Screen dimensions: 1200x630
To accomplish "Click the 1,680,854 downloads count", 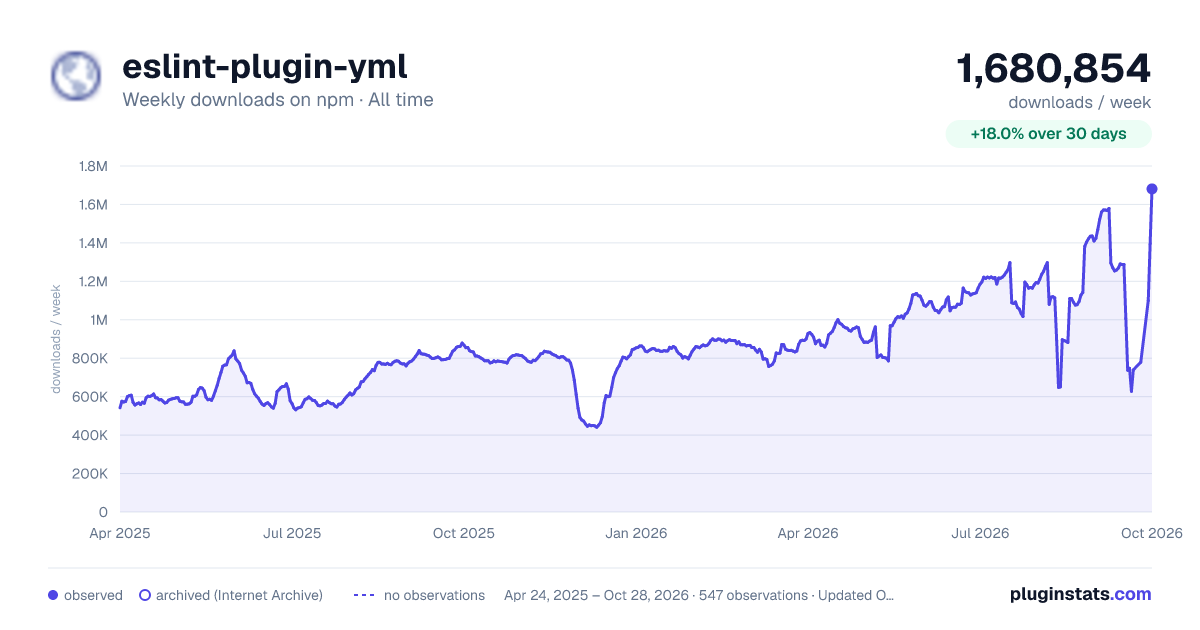I will coord(1054,69).
